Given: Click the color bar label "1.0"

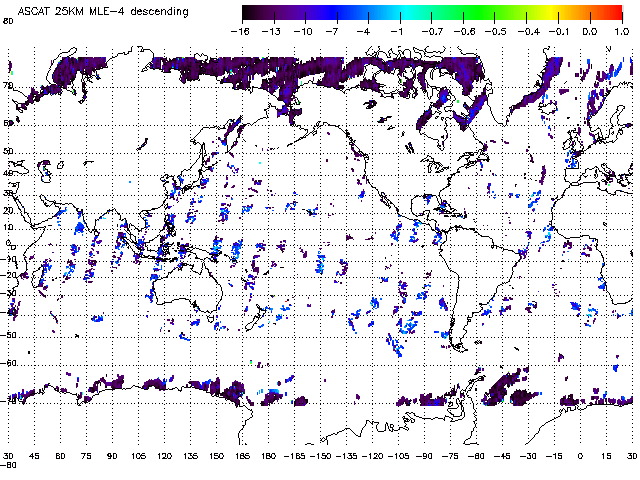Looking at the screenshot, I should point(622,31).
